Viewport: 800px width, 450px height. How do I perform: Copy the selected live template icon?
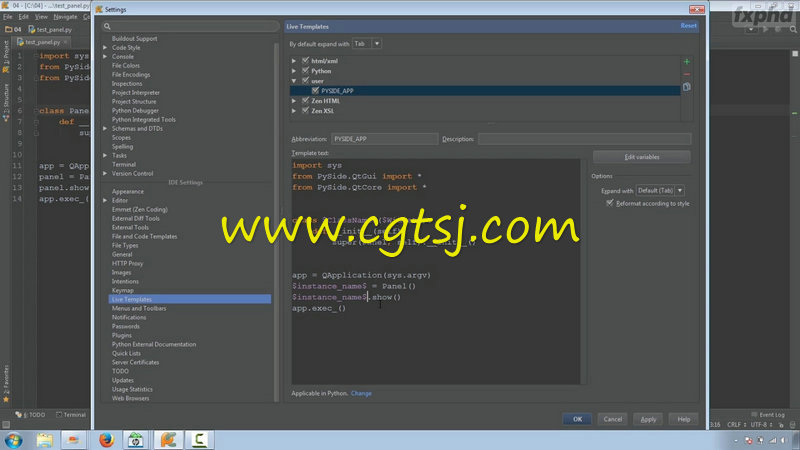[687, 87]
